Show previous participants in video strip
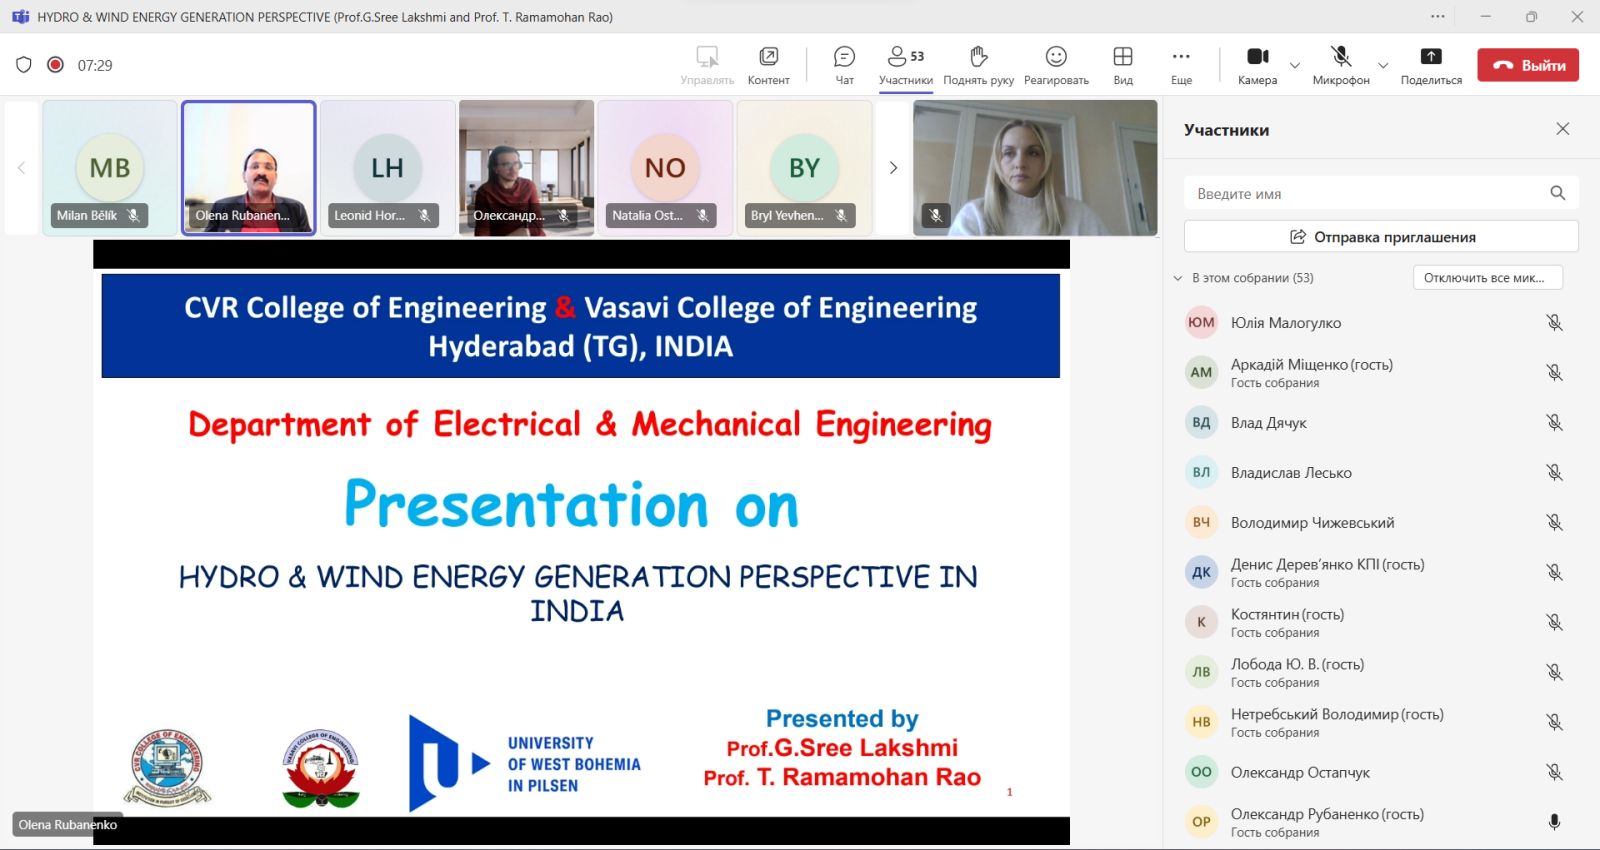This screenshot has width=1600, height=850. [x=21, y=168]
